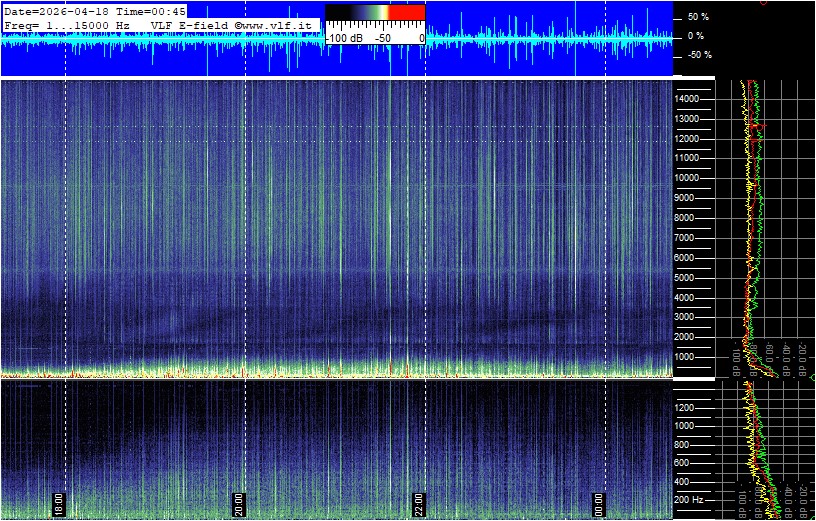Image resolution: width=816 pixels, height=521 pixels.
Task: Select the 00:00 time marker label
Action: point(598,504)
